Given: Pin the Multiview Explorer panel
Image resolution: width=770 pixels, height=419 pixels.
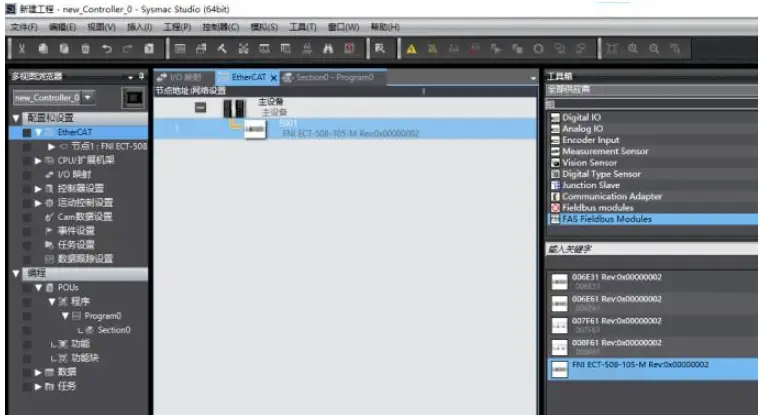Looking at the screenshot, I should pos(141,76).
